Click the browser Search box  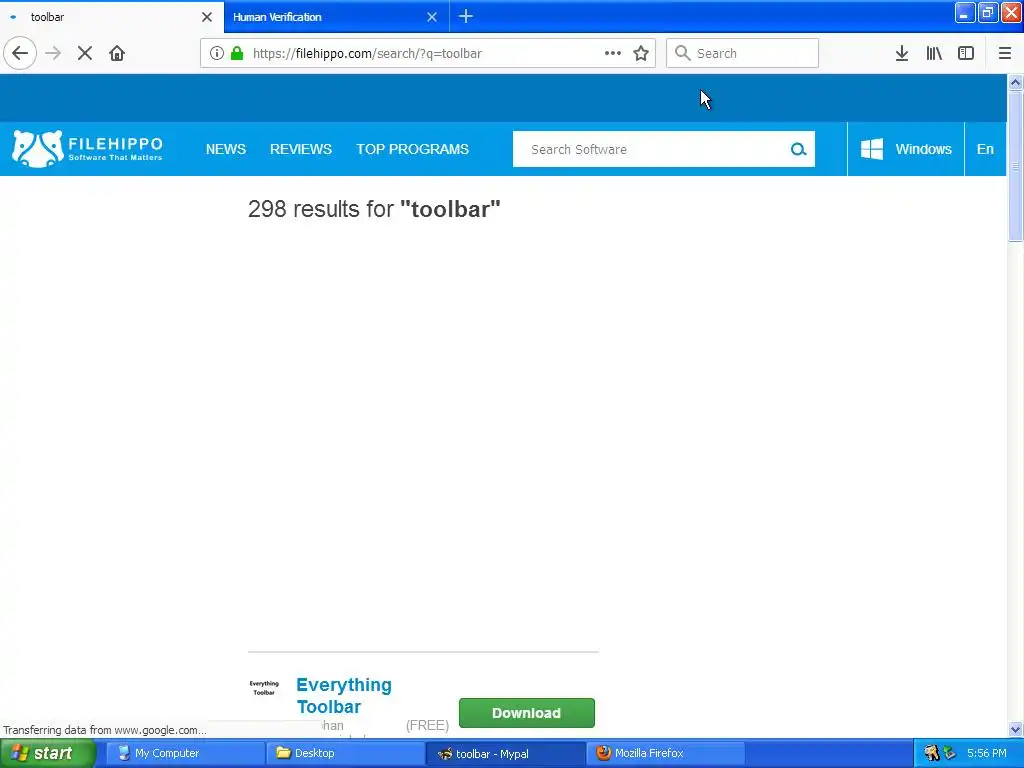point(742,53)
